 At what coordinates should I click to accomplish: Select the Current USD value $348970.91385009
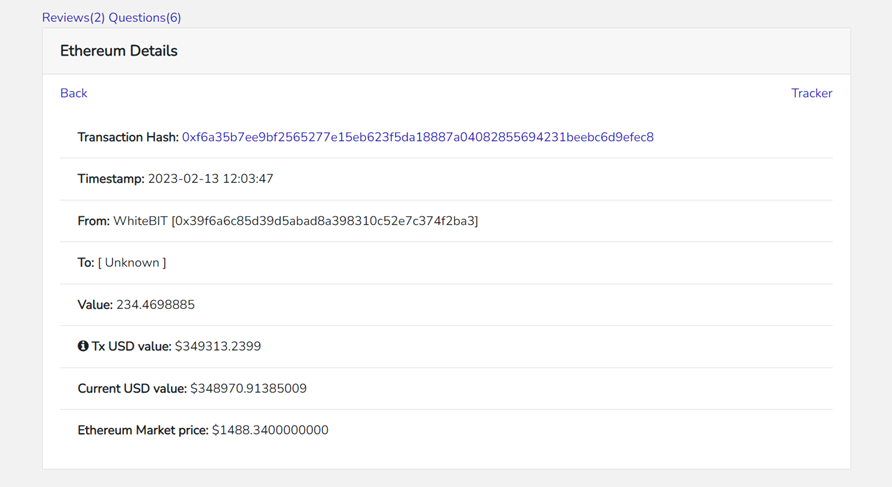249,389
